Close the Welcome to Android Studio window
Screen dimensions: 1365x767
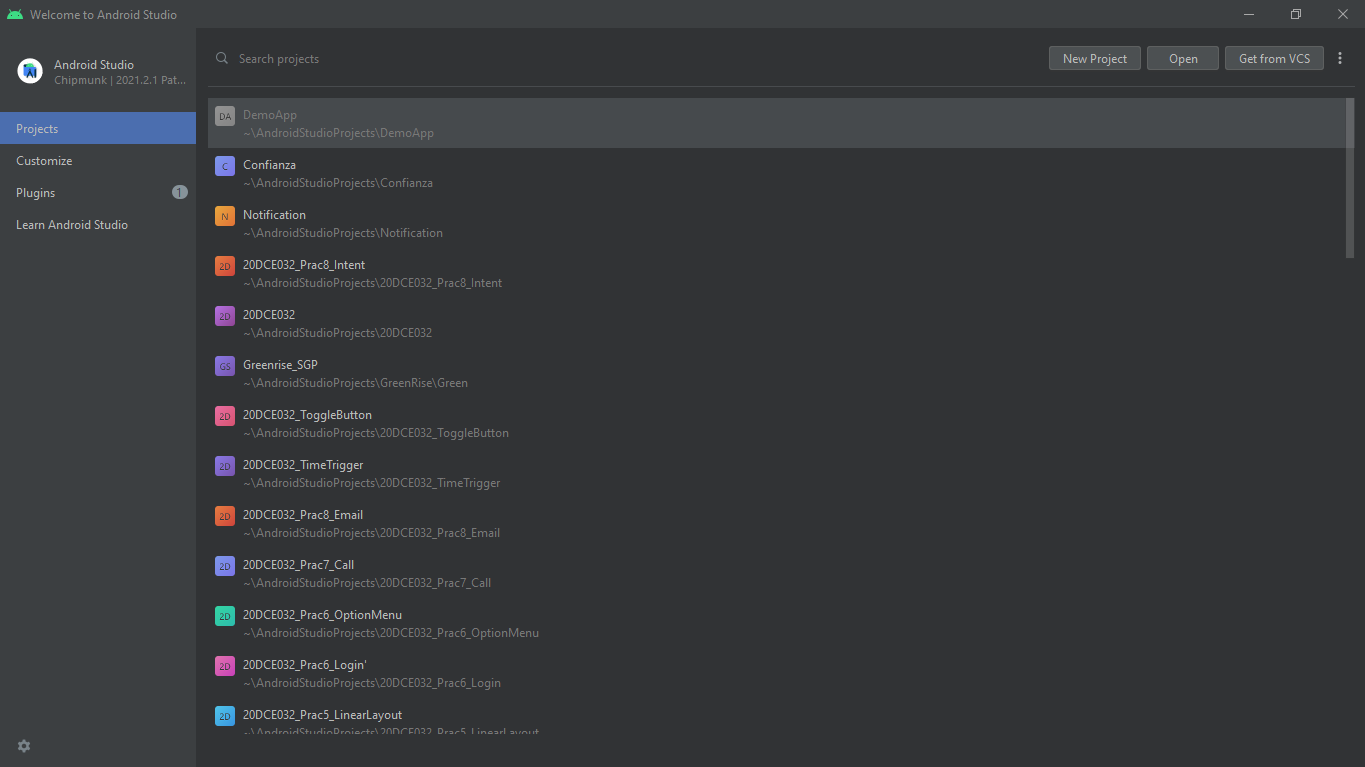[x=1342, y=14]
